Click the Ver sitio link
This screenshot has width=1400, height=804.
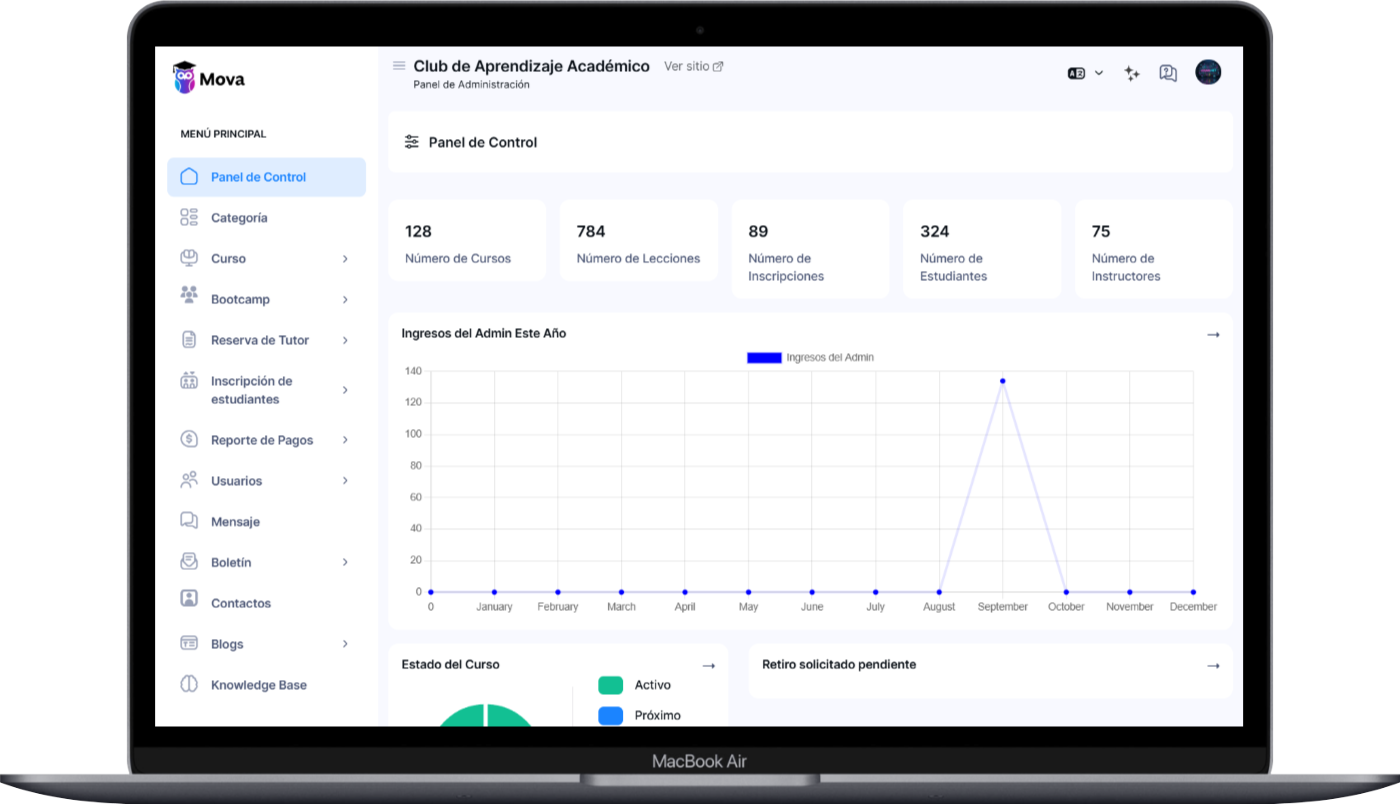(693, 66)
